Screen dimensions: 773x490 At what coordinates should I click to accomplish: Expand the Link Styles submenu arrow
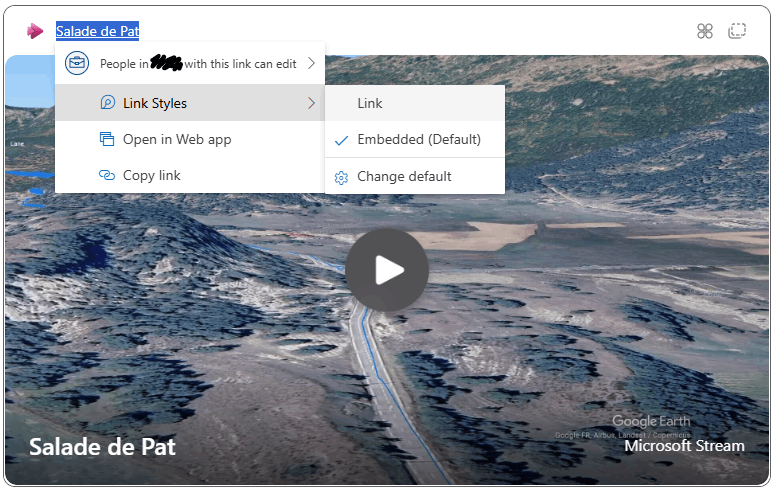(311, 103)
